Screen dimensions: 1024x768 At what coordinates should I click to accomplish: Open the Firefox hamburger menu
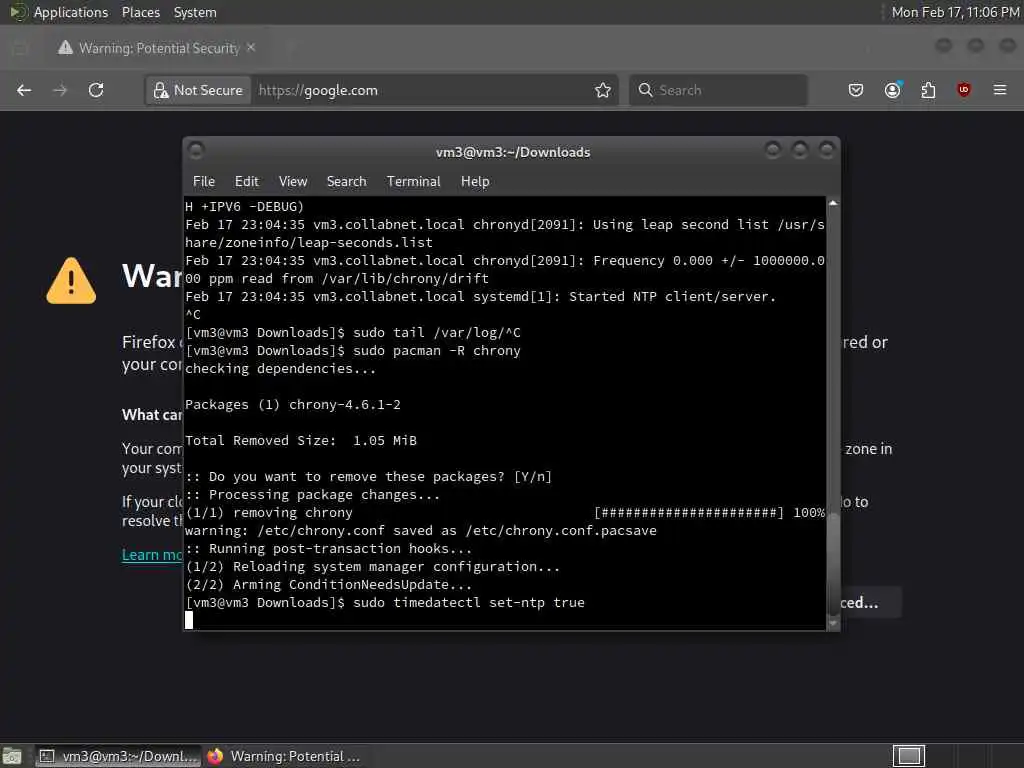(x=1000, y=90)
